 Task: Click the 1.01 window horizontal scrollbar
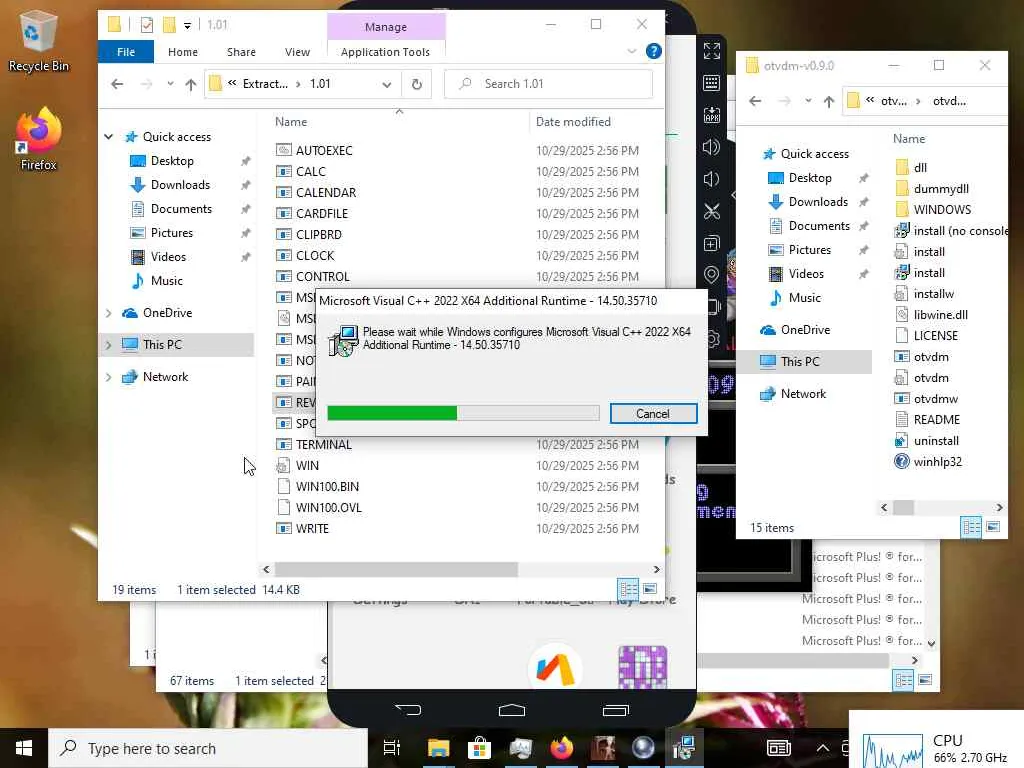point(396,569)
